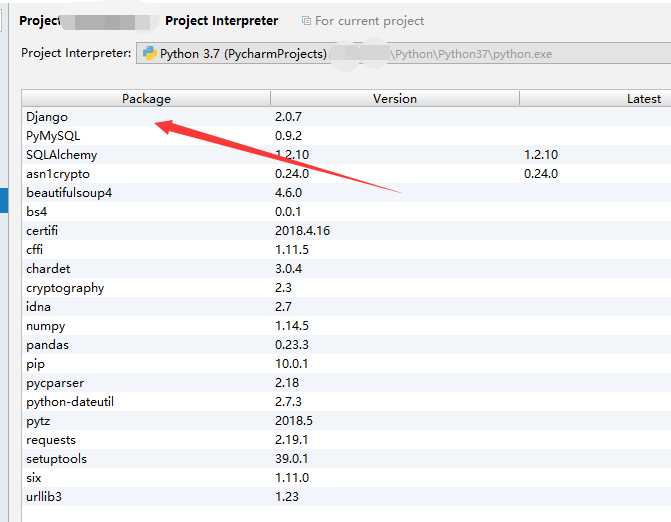This screenshot has width=671, height=522.
Task: Click the For current project icon
Action: pyautogui.click(x=306, y=21)
